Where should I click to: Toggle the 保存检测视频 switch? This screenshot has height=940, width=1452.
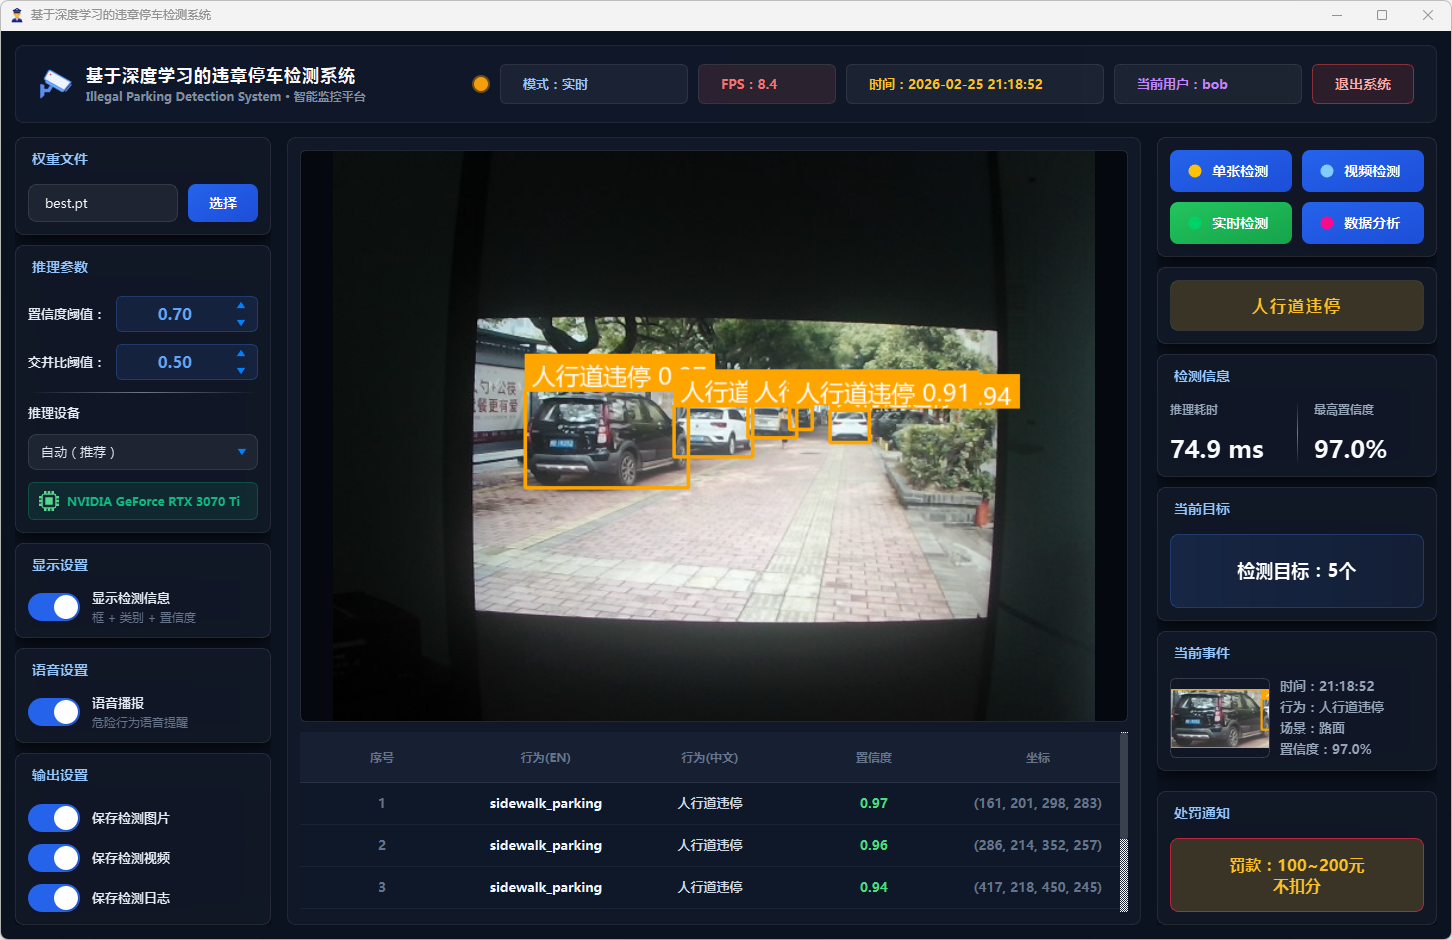[54, 858]
